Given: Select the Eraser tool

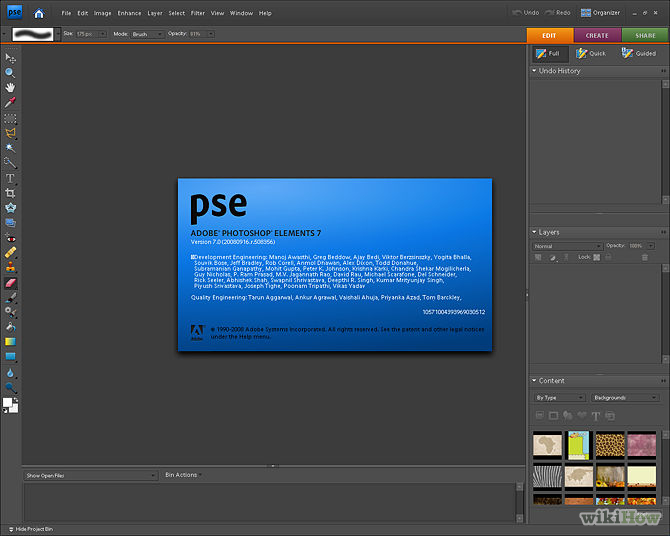Looking at the screenshot, I should click(x=10, y=283).
